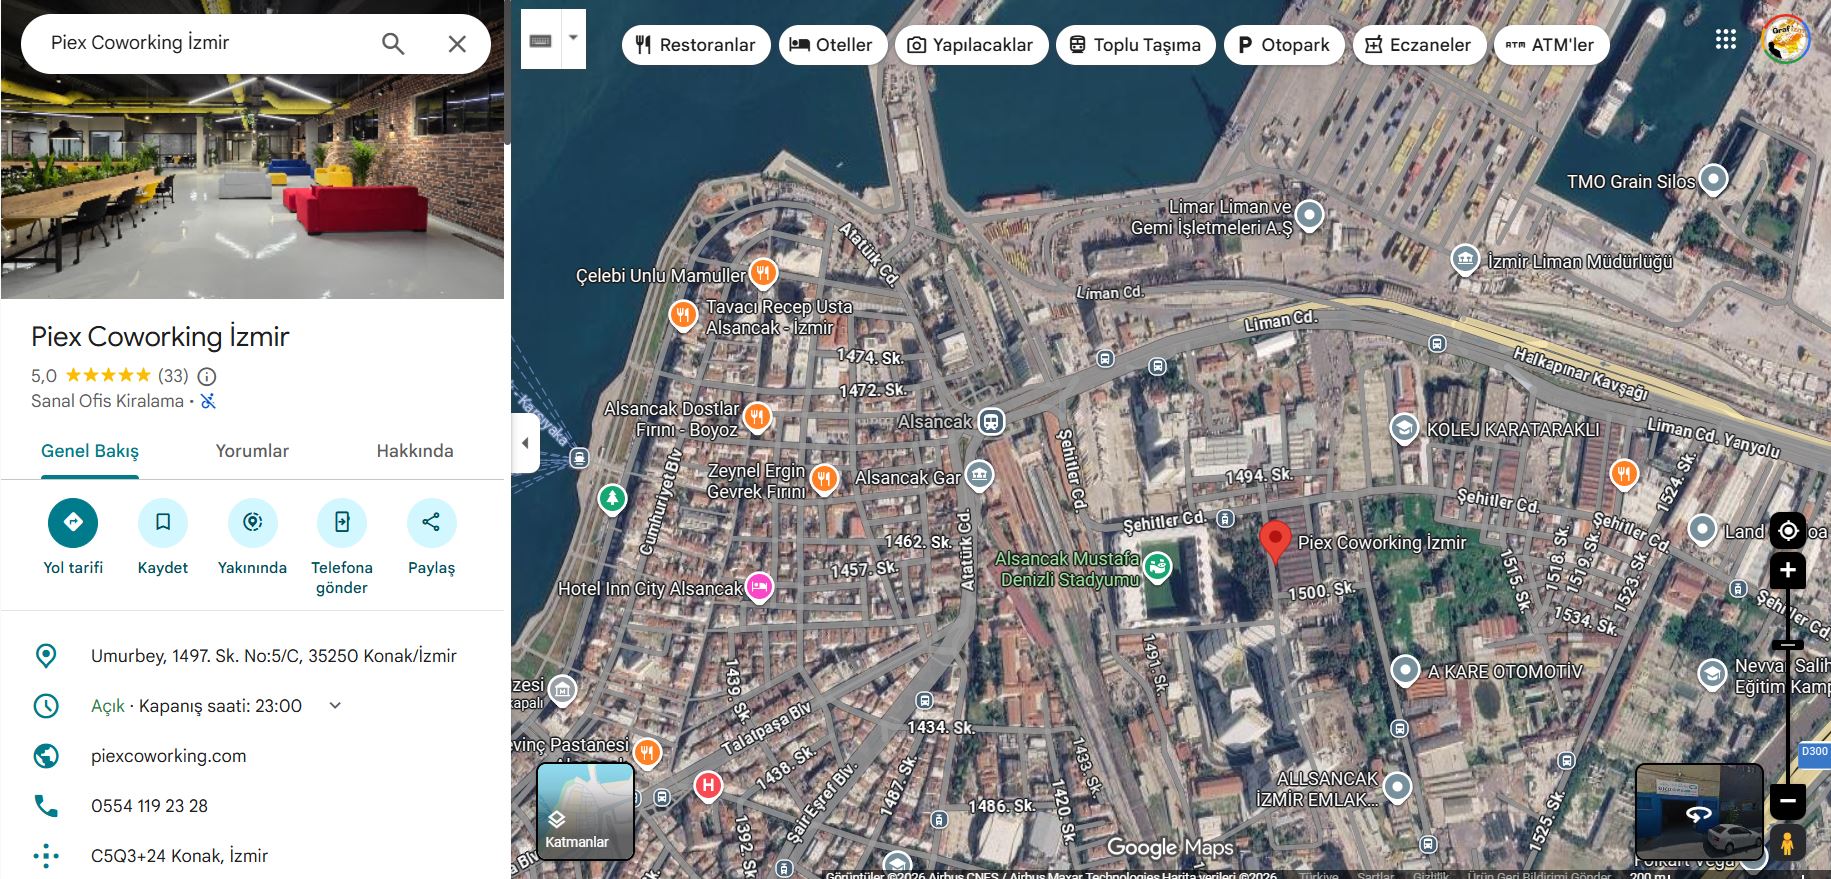Image resolution: width=1831 pixels, height=879 pixels.
Task: Open the Katmanlar layers thumbnail
Action: [x=586, y=811]
